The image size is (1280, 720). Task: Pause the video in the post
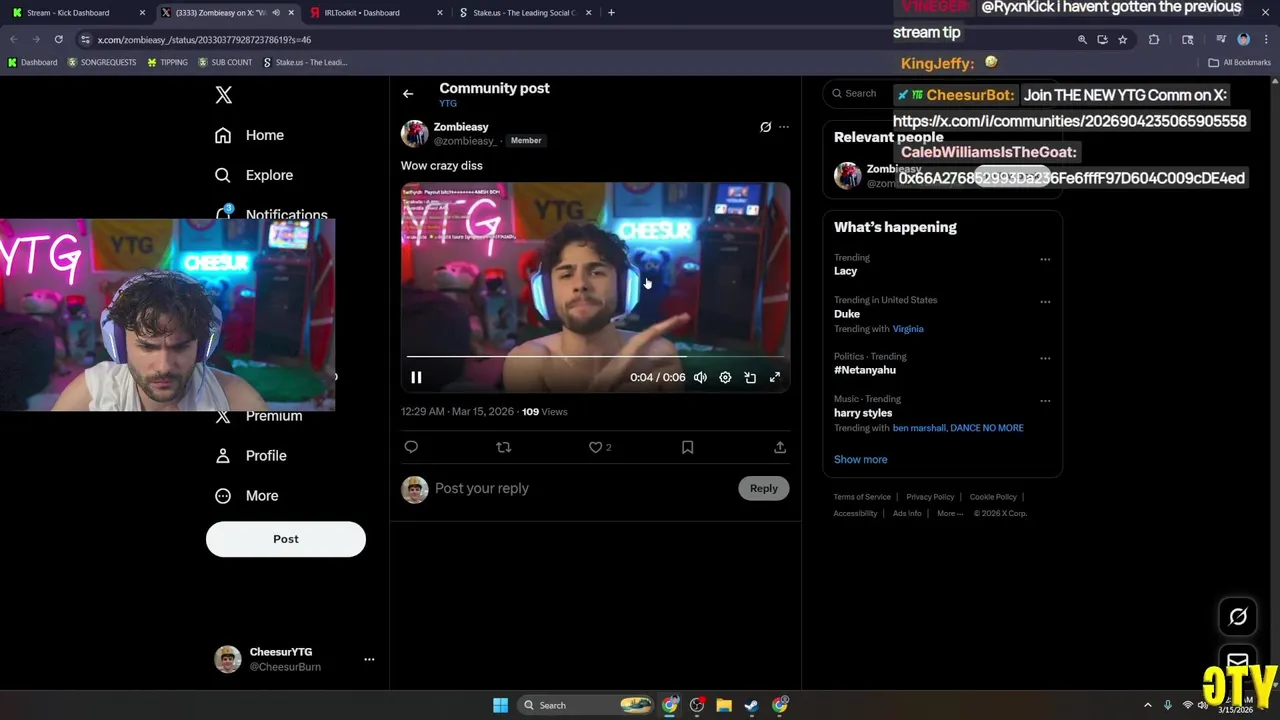(x=416, y=377)
